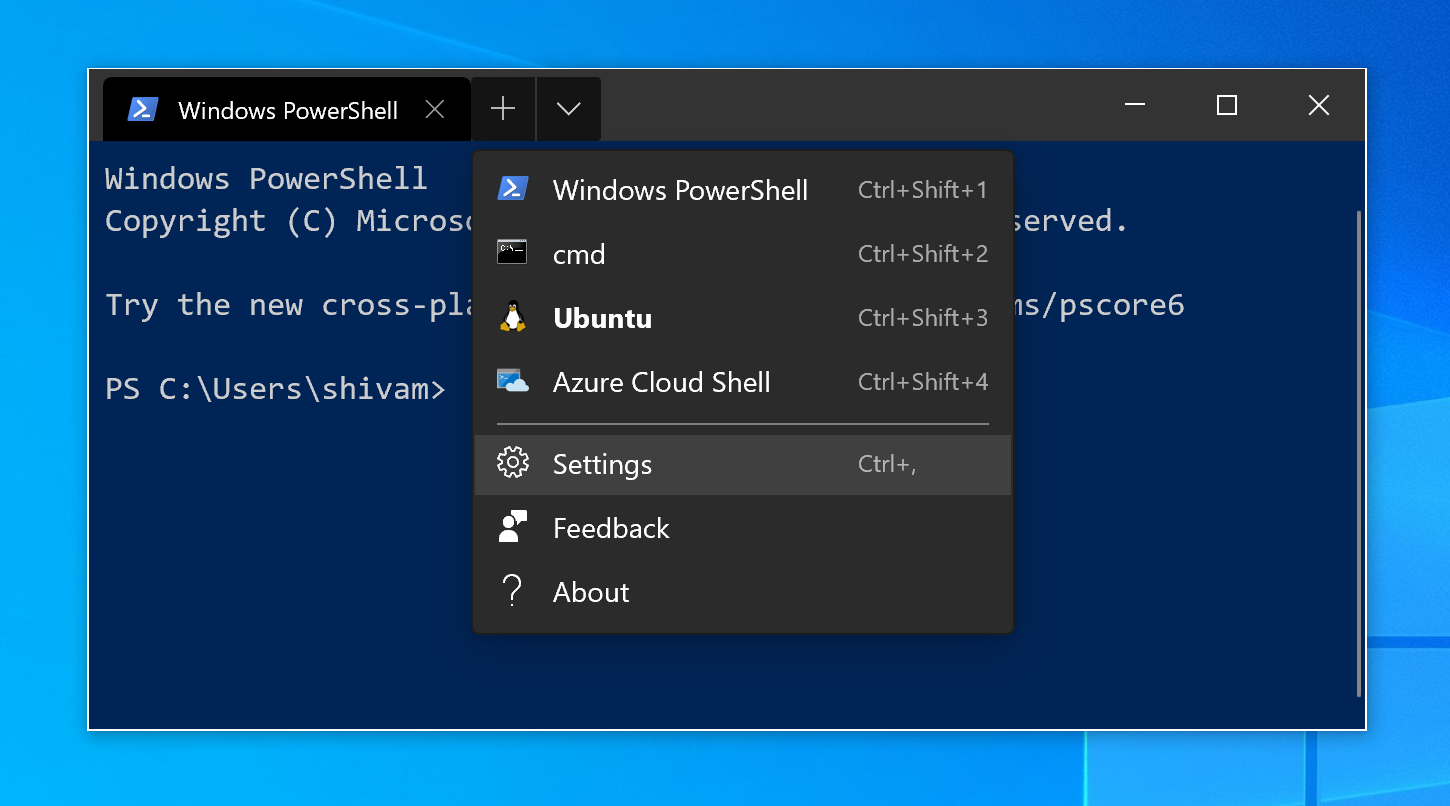Click the Ctrl+Shift+3 shortcut label
Viewport: 1450px width, 806px height.
click(x=923, y=318)
